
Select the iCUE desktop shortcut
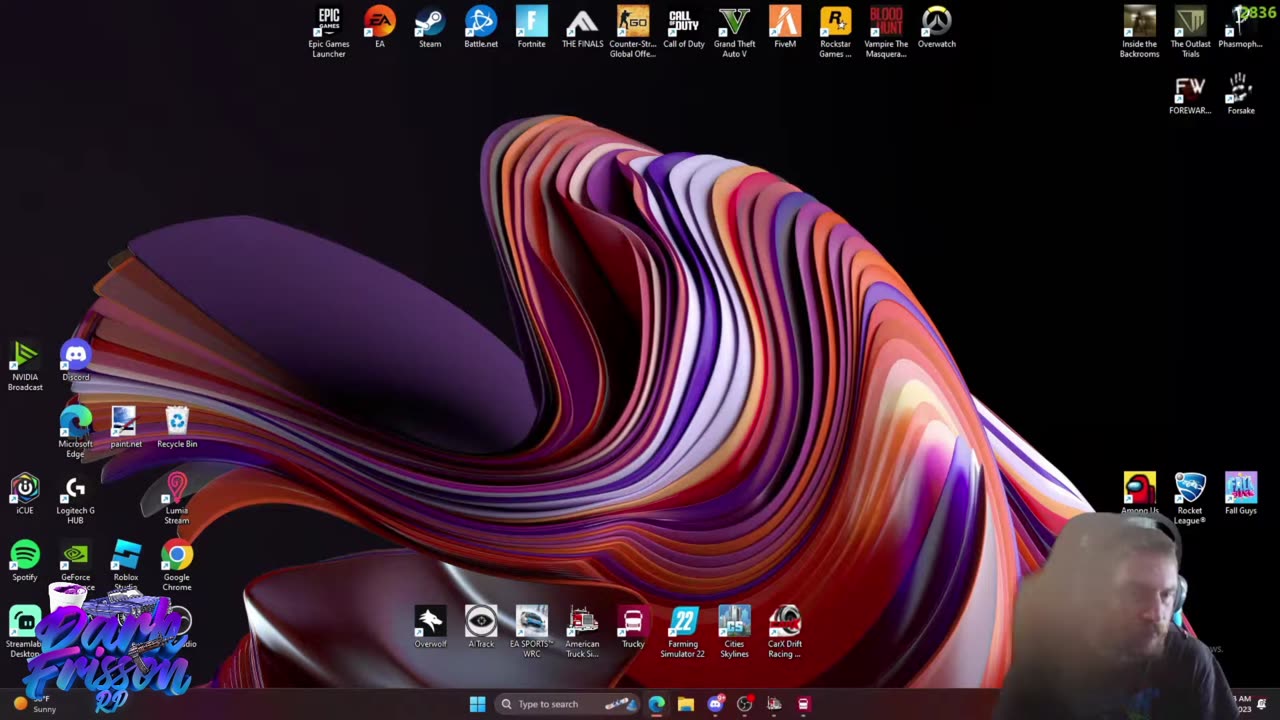[25, 495]
